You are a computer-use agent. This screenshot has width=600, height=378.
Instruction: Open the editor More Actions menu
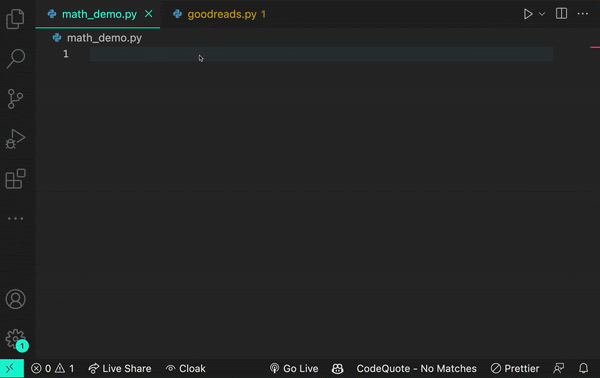(583, 14)
